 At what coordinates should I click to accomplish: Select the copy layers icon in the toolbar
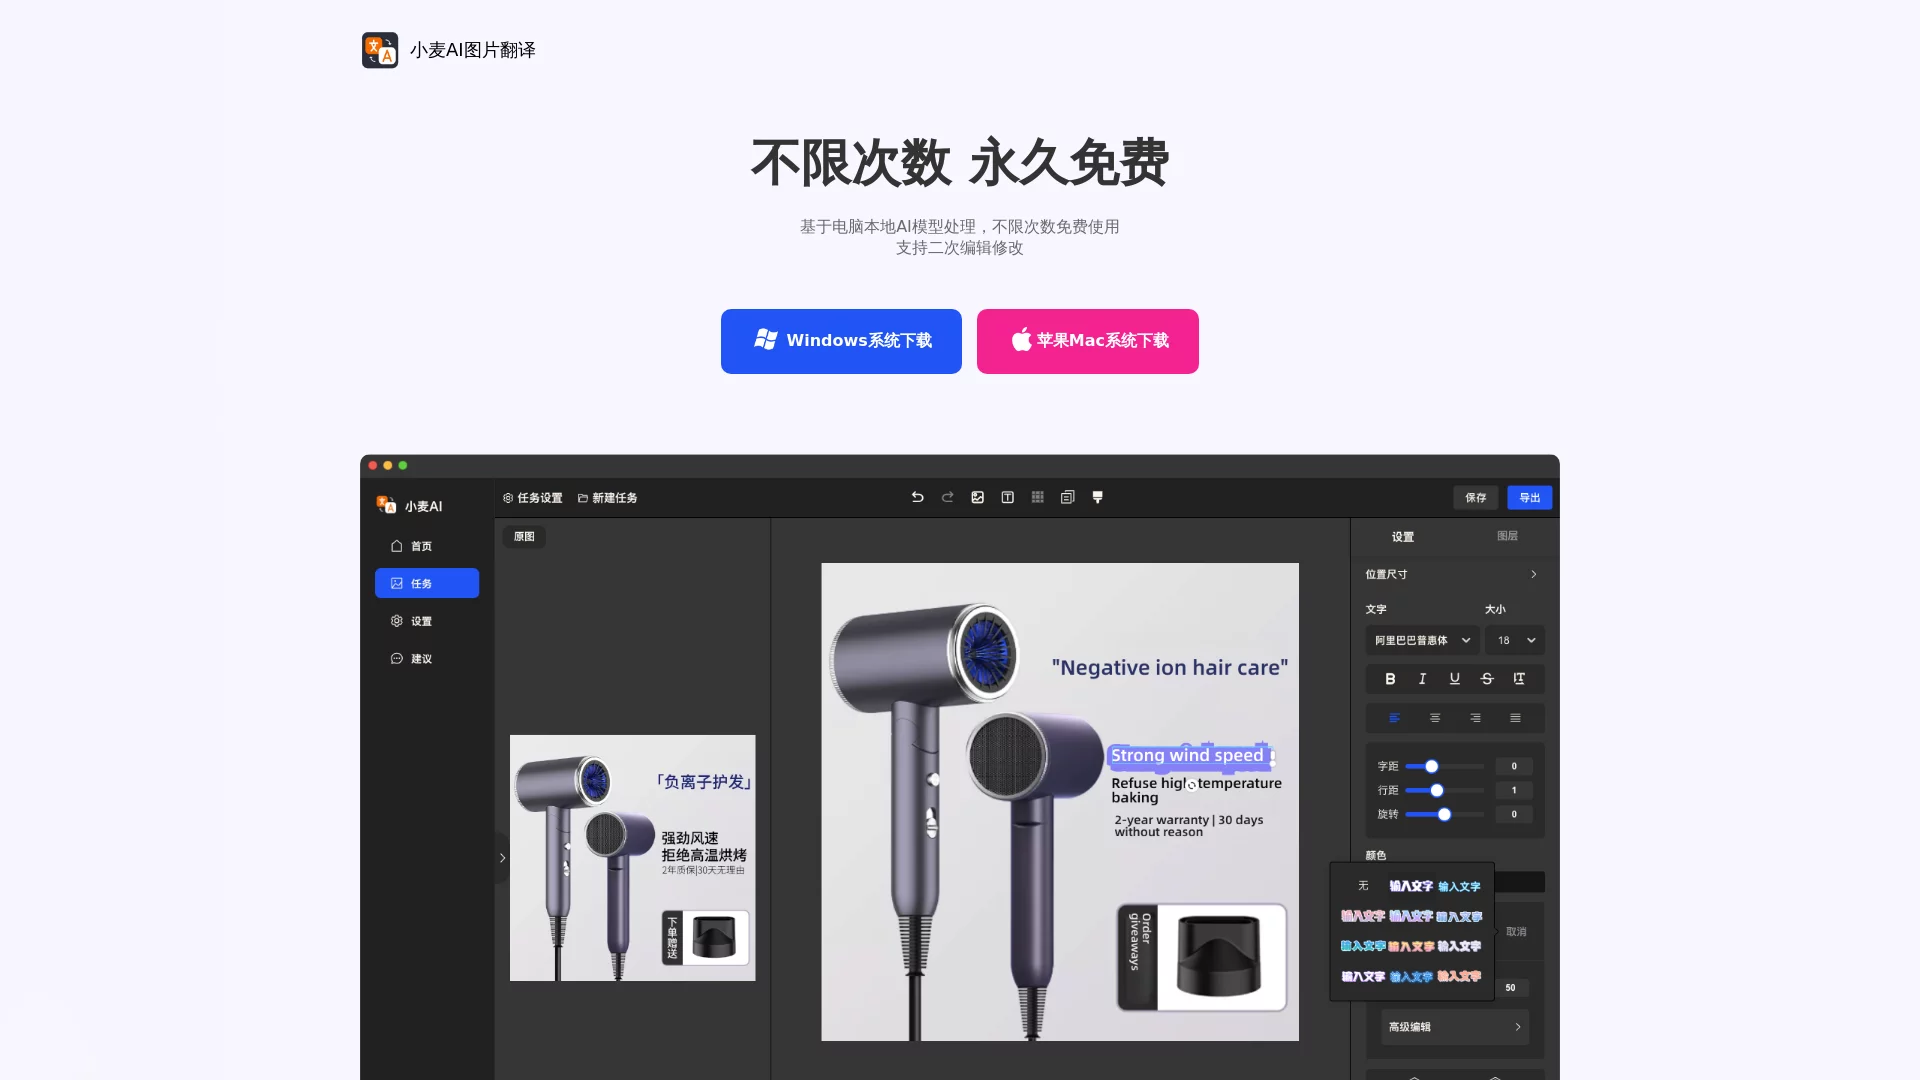pos(1067,497)
